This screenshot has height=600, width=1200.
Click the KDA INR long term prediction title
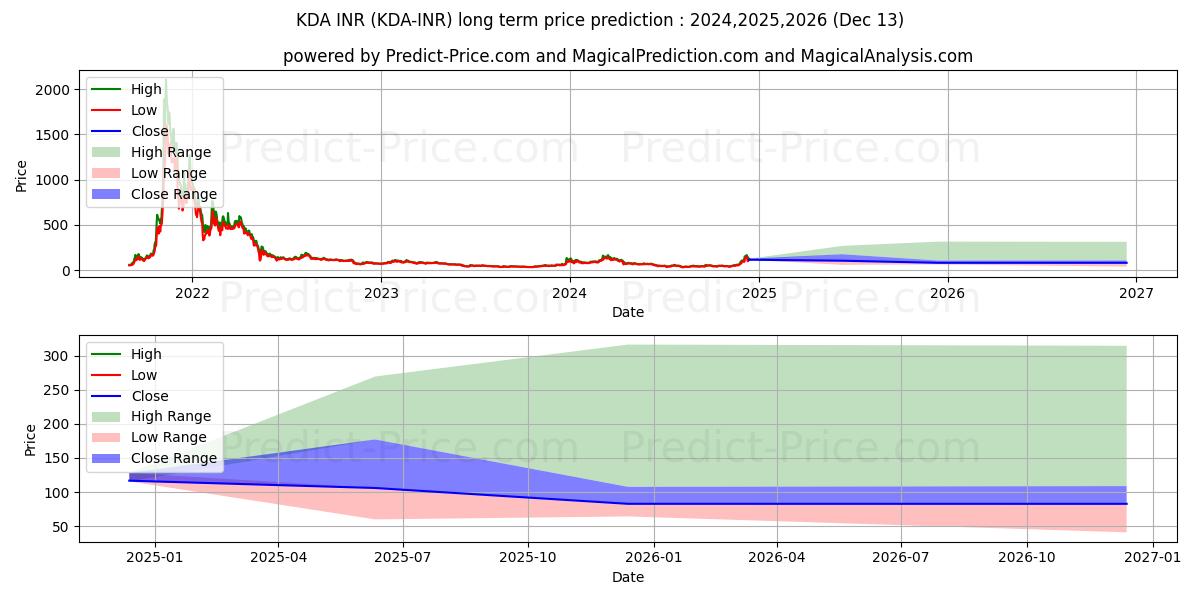[600, 20]
